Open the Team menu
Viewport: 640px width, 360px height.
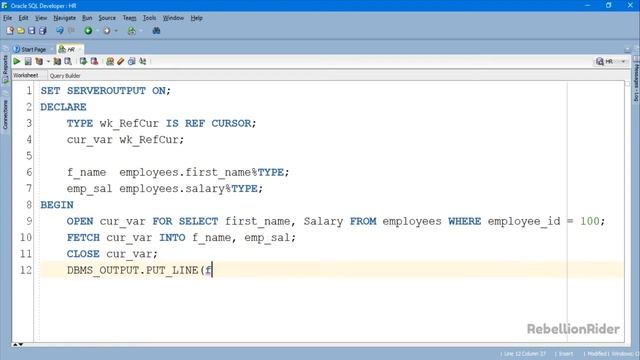pos(129,18)
